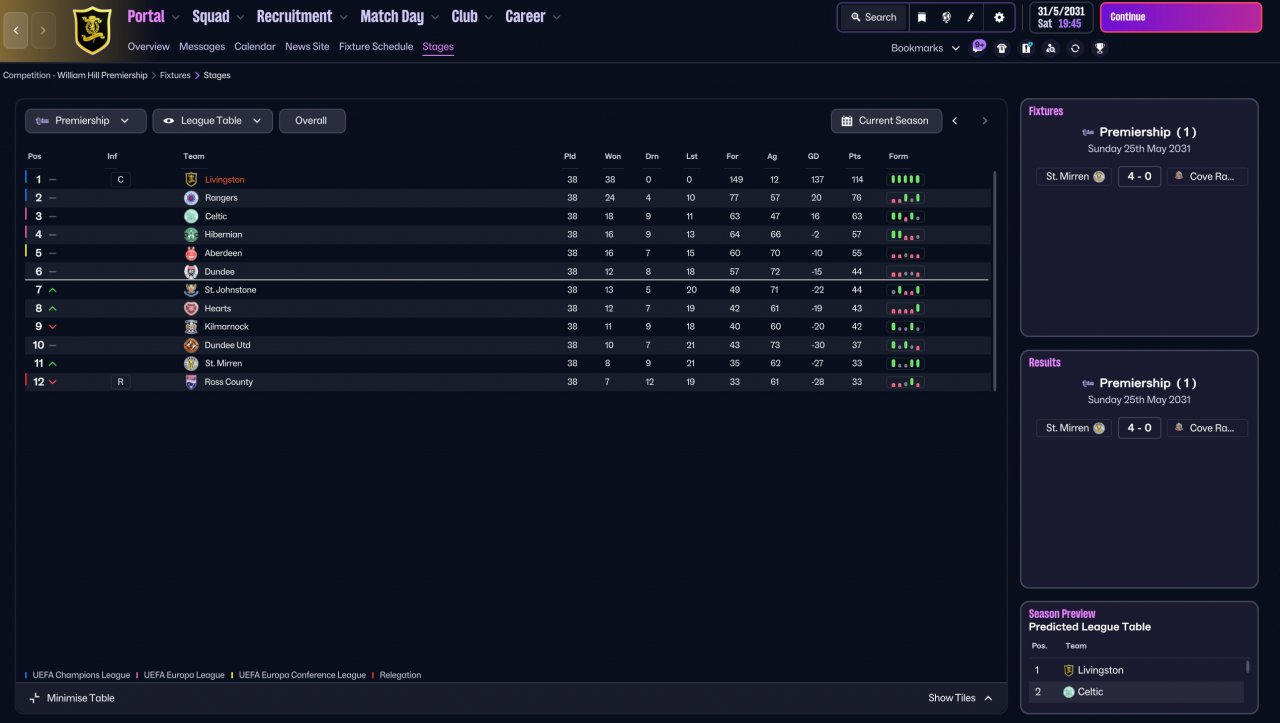Open the Premiership stage dropdown

(86, 121)
